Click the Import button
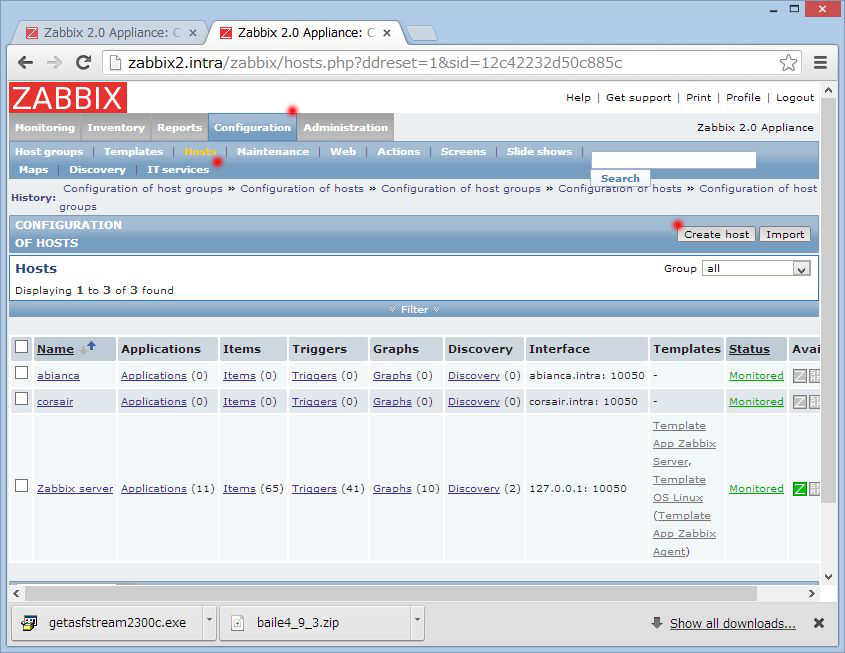This screenshot has width=845, height=653. point(785,234)
